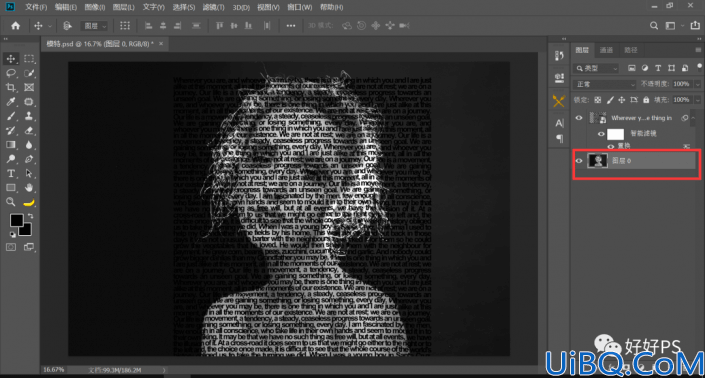Toggle lock position
The width and height of the screenshot is (705, 378).
(622, 100)
